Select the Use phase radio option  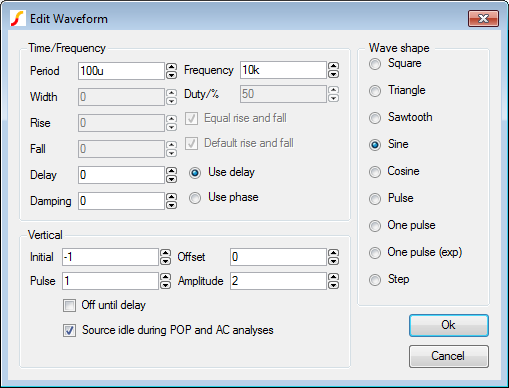click(x=195, y=198)
